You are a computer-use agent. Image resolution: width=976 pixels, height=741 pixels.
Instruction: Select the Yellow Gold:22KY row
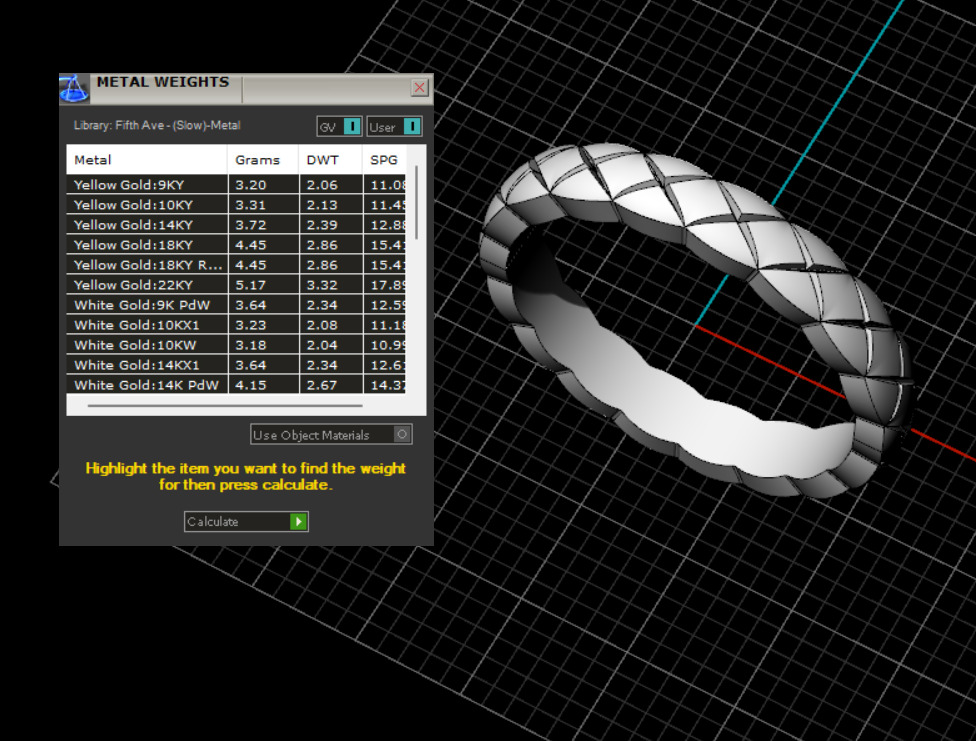point(237,285)
